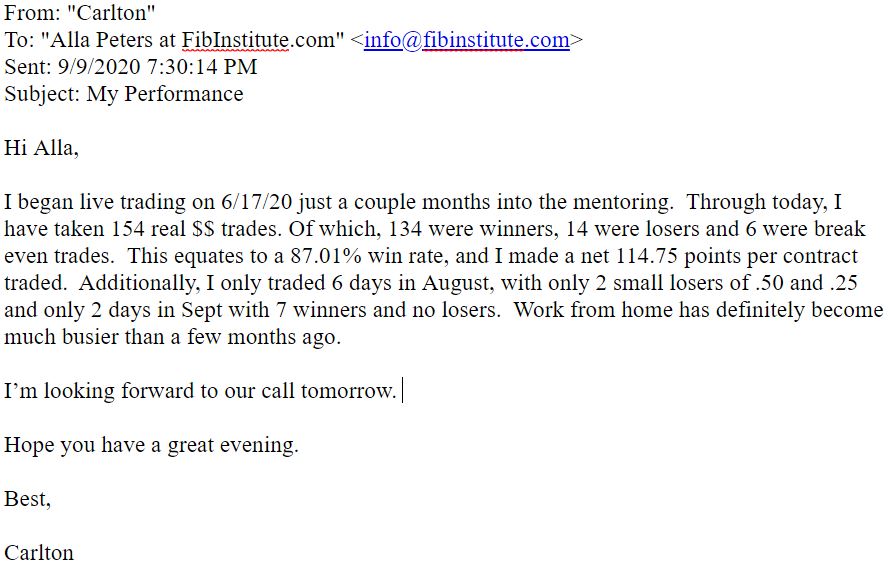
Task: Click the Hi Alla greeting
Action: (41, 148)
